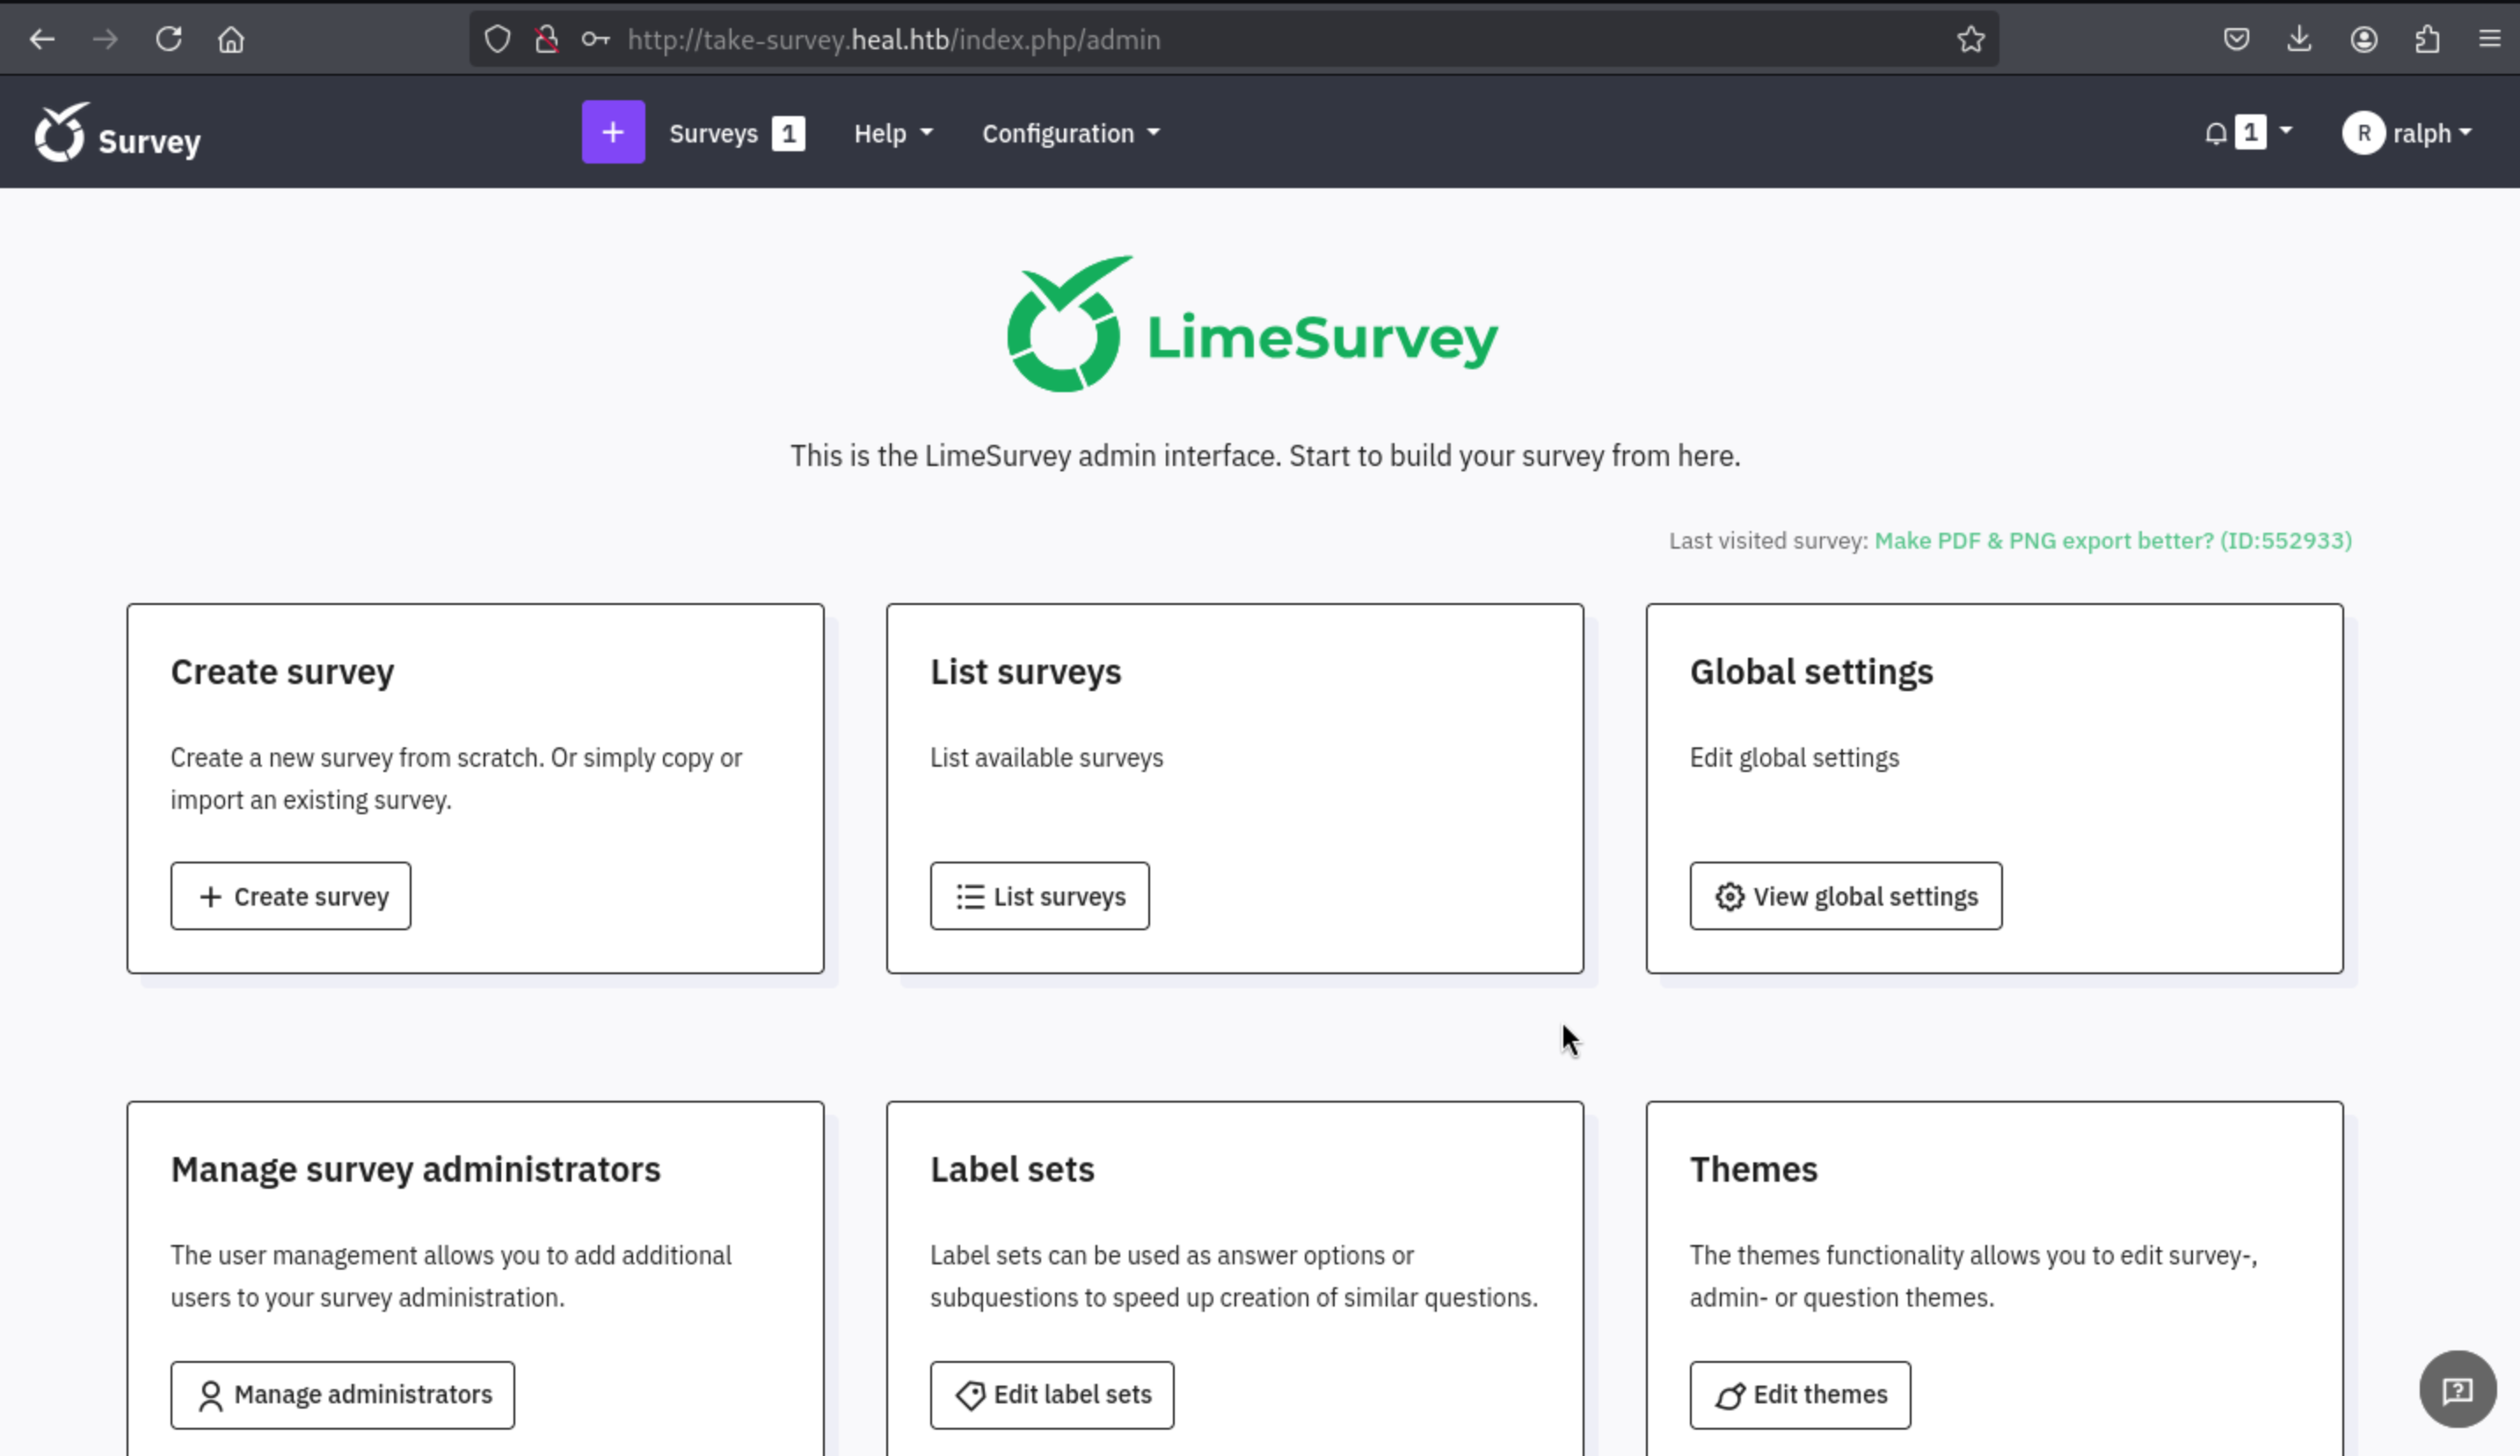Open the browser extensions puzzle icon
The width and height of the screenshot is (2520, 1456).
(x=2427, y=40)
